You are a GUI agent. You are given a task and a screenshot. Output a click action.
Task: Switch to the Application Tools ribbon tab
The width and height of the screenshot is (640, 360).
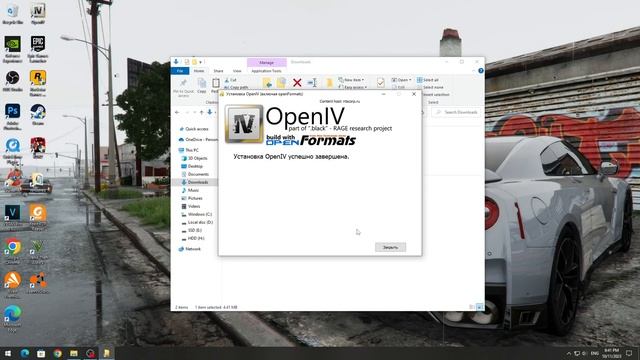click(267, 71)
